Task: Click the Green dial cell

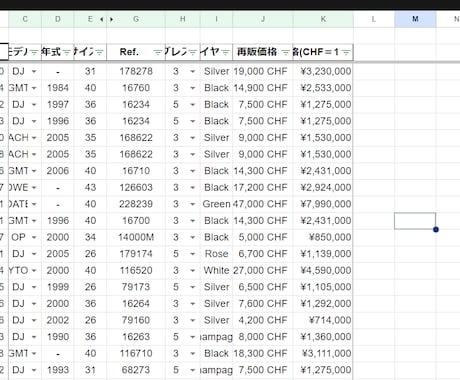Action: 216,204
